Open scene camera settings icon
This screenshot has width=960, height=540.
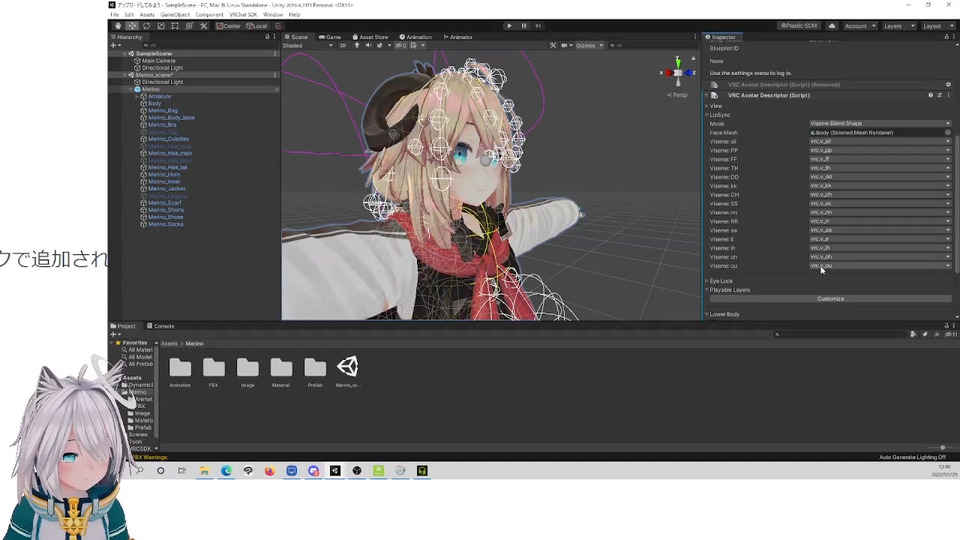click(566, 45)
